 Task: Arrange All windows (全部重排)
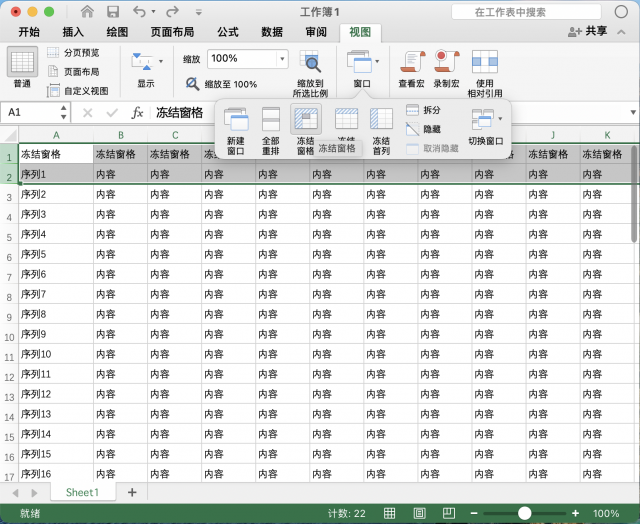[271, 131]
